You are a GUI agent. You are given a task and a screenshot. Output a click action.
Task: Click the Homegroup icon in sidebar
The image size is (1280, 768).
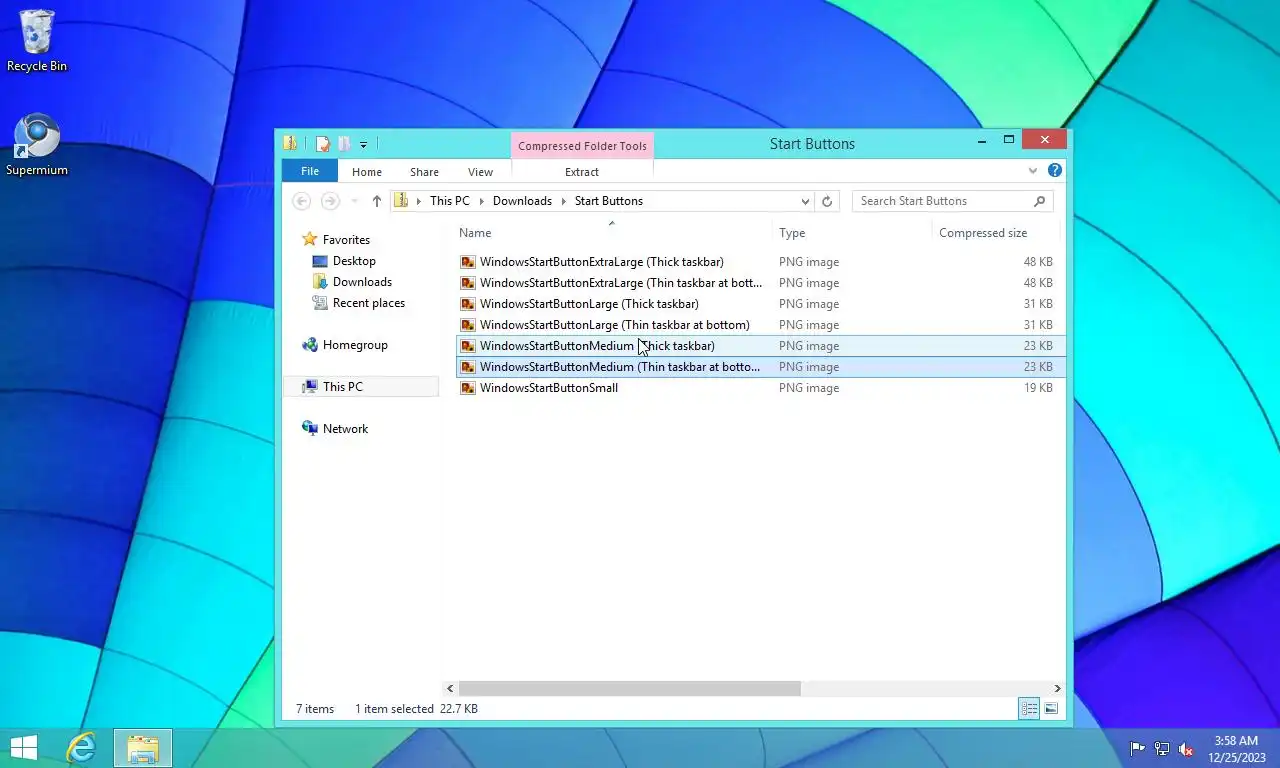coord(310,345)
